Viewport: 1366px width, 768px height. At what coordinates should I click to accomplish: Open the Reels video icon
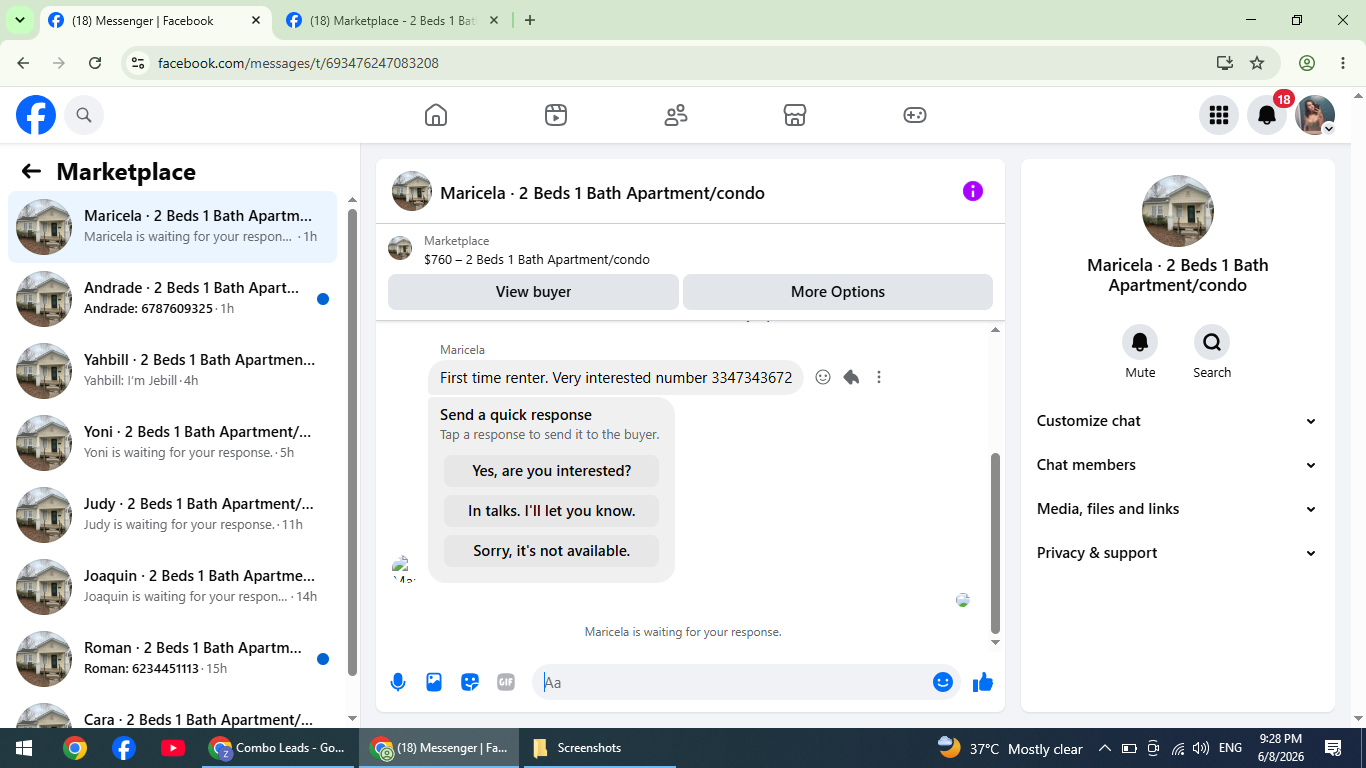click(x=556, y=115)
